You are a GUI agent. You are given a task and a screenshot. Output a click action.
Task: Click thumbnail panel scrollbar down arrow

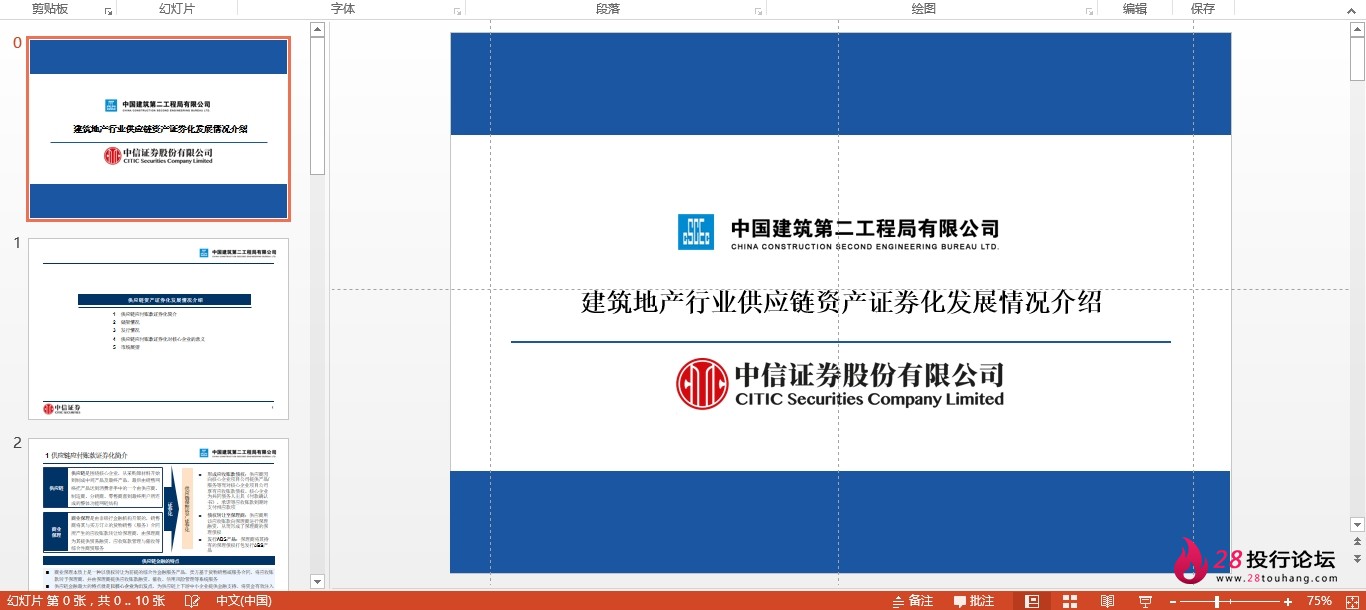pyautogui.click(x=317, y=582)
